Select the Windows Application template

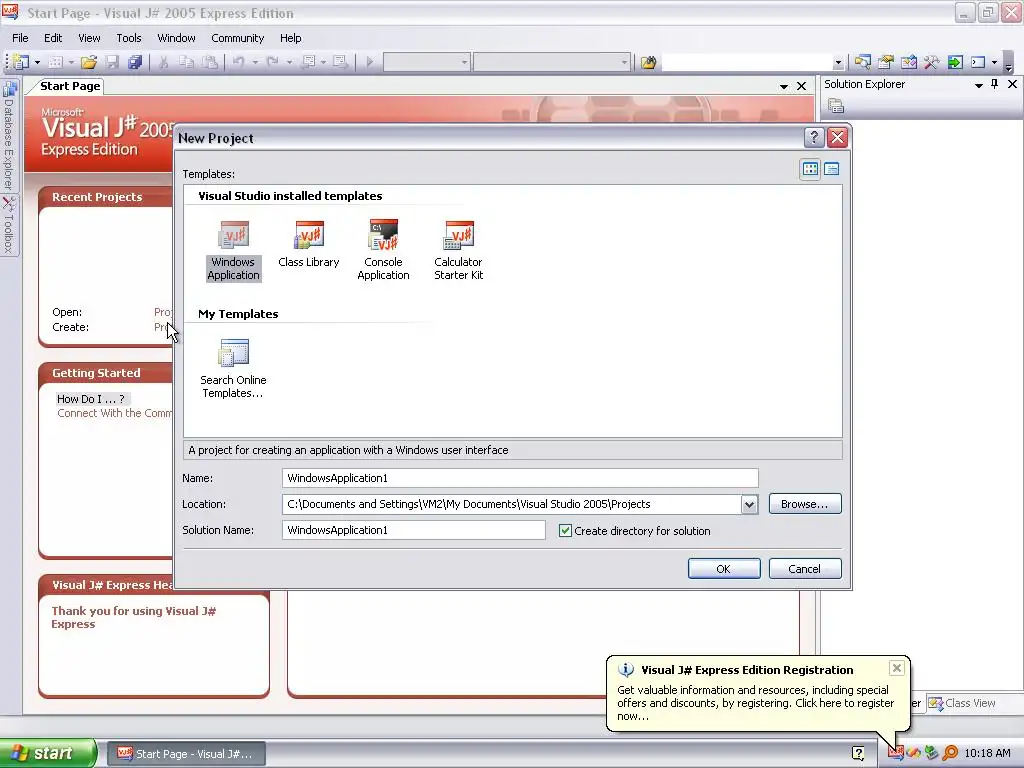pos(233,251)
